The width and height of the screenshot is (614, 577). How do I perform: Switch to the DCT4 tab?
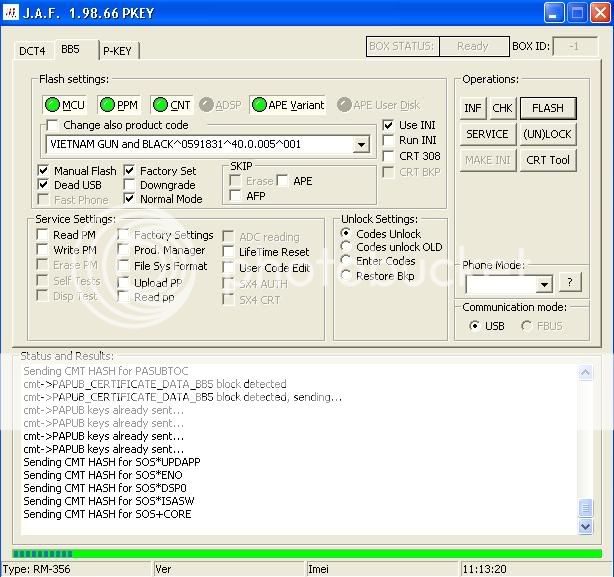[35, 50]
